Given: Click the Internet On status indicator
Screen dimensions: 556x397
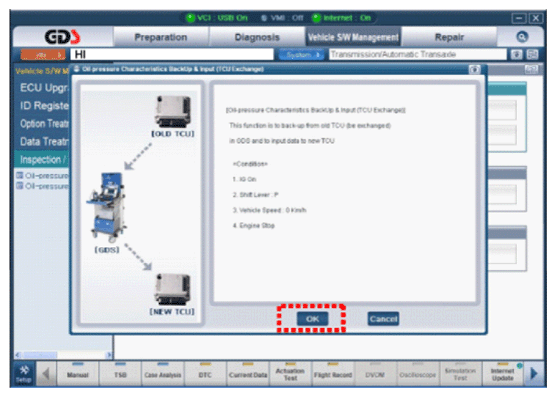Looking at the screenshot, I should (342, 18).
